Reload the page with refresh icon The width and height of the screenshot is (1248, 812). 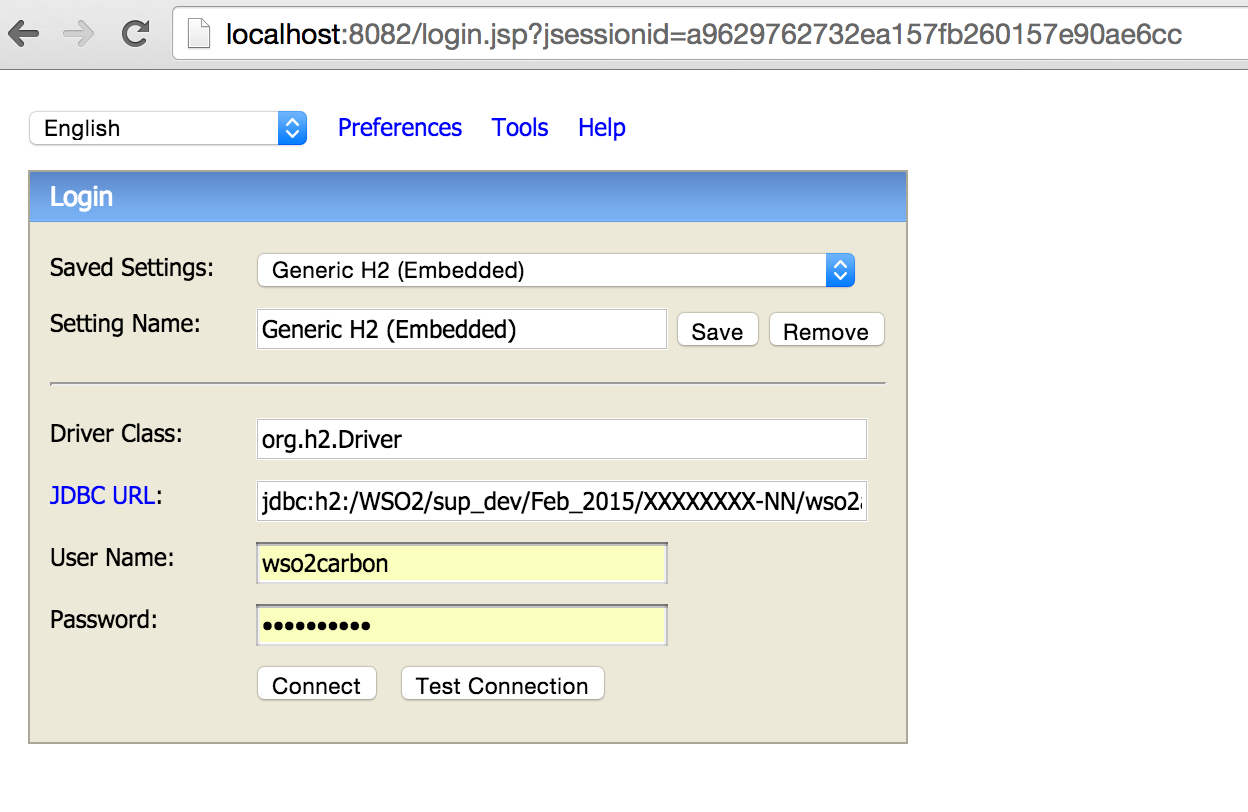click(x=135, y=34)
